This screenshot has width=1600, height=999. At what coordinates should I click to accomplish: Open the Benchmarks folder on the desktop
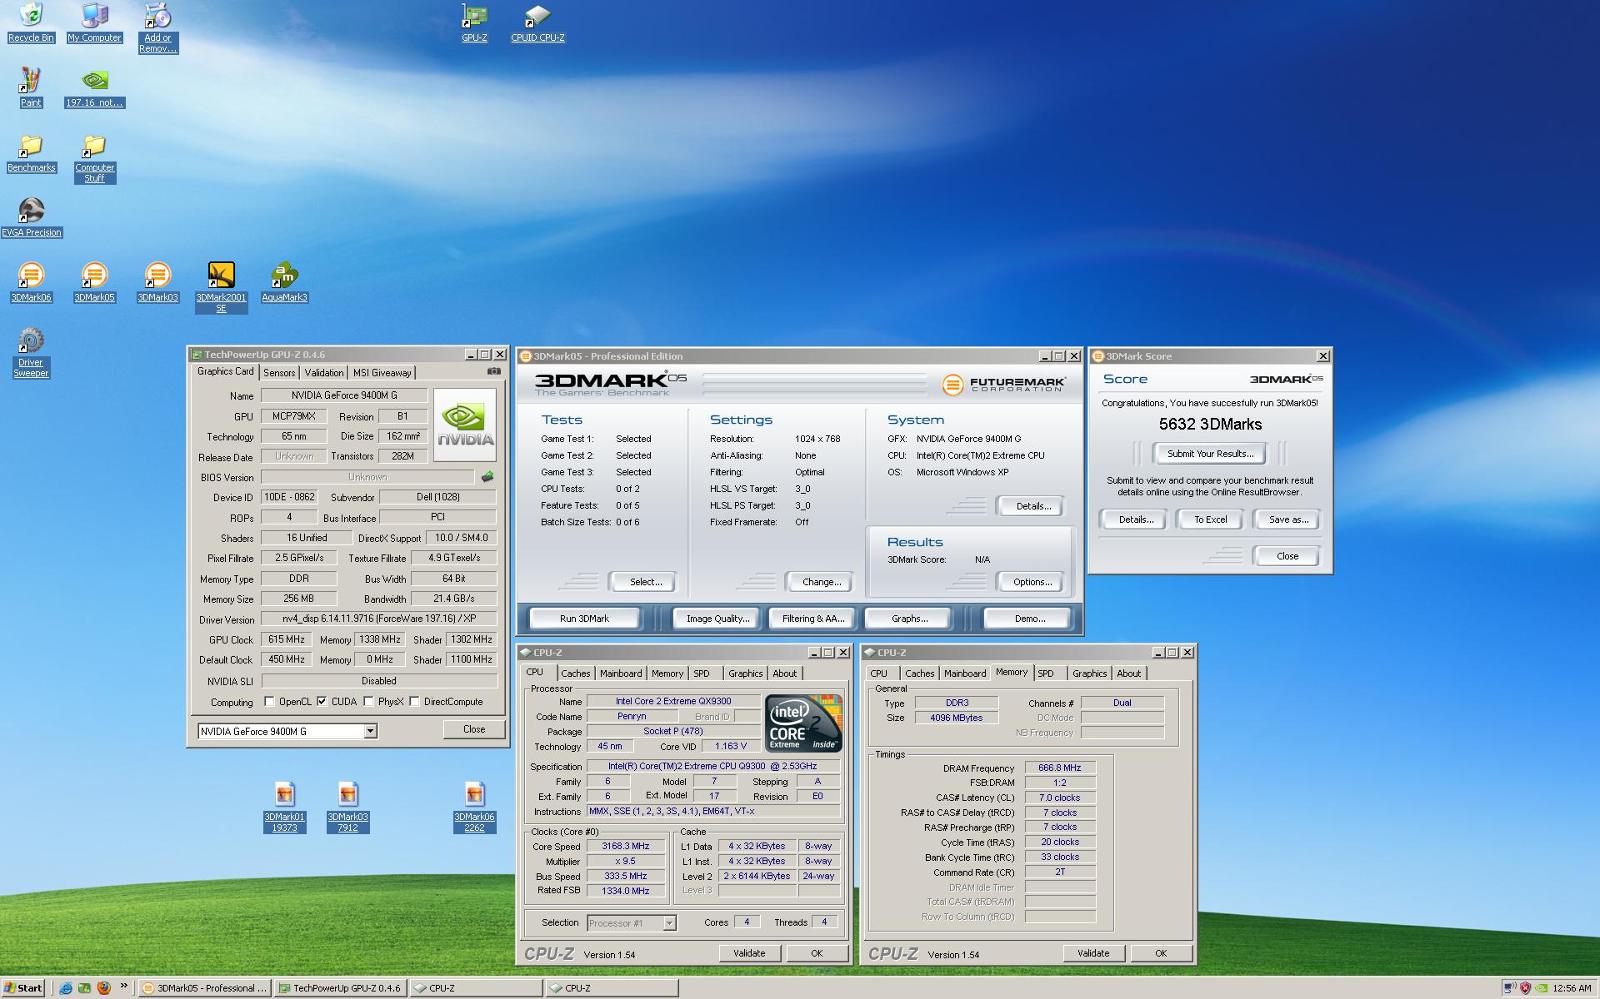click(x=31, y=152)
